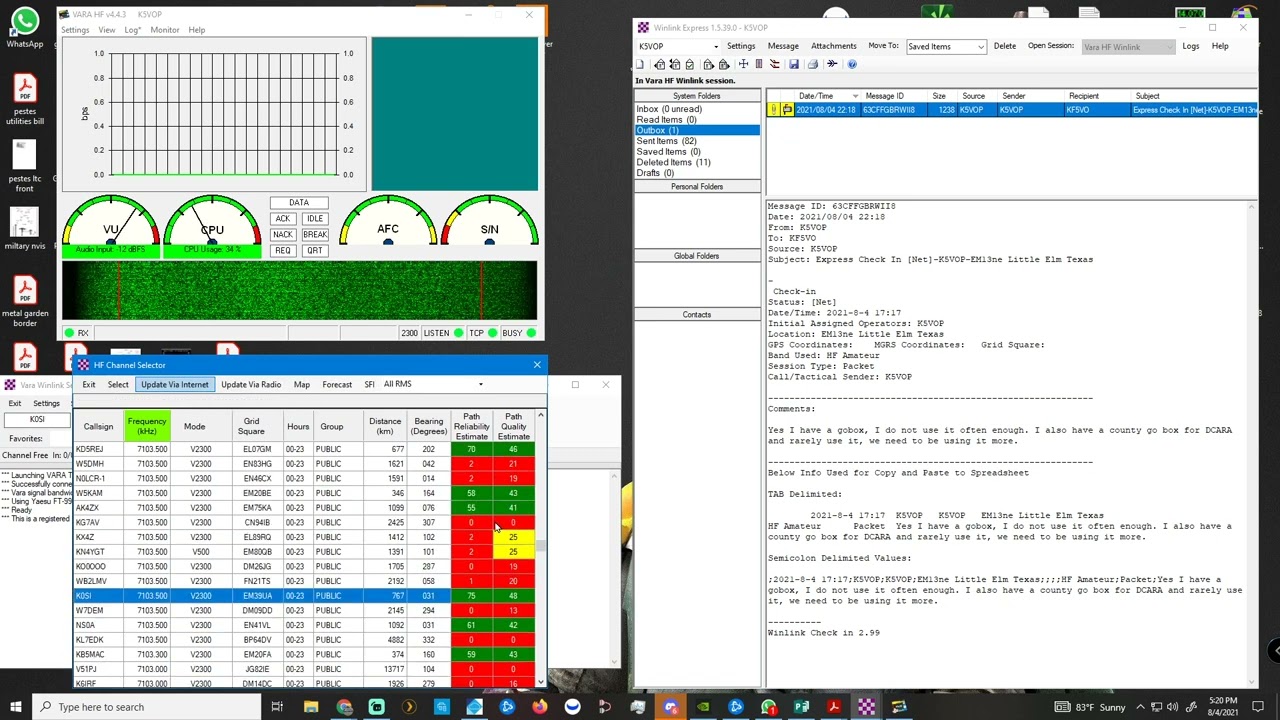This screenshot has width=1280, height=720.
Task: Click the new message icon in Winlink Express toolbar
Action: [x=640, y=64]
